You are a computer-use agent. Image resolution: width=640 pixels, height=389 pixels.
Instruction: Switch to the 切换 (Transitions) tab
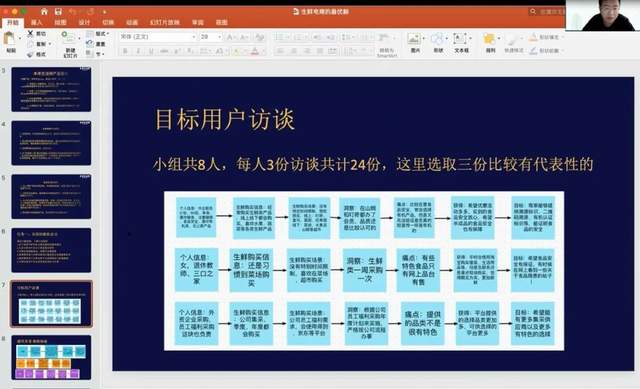[108, 22]
